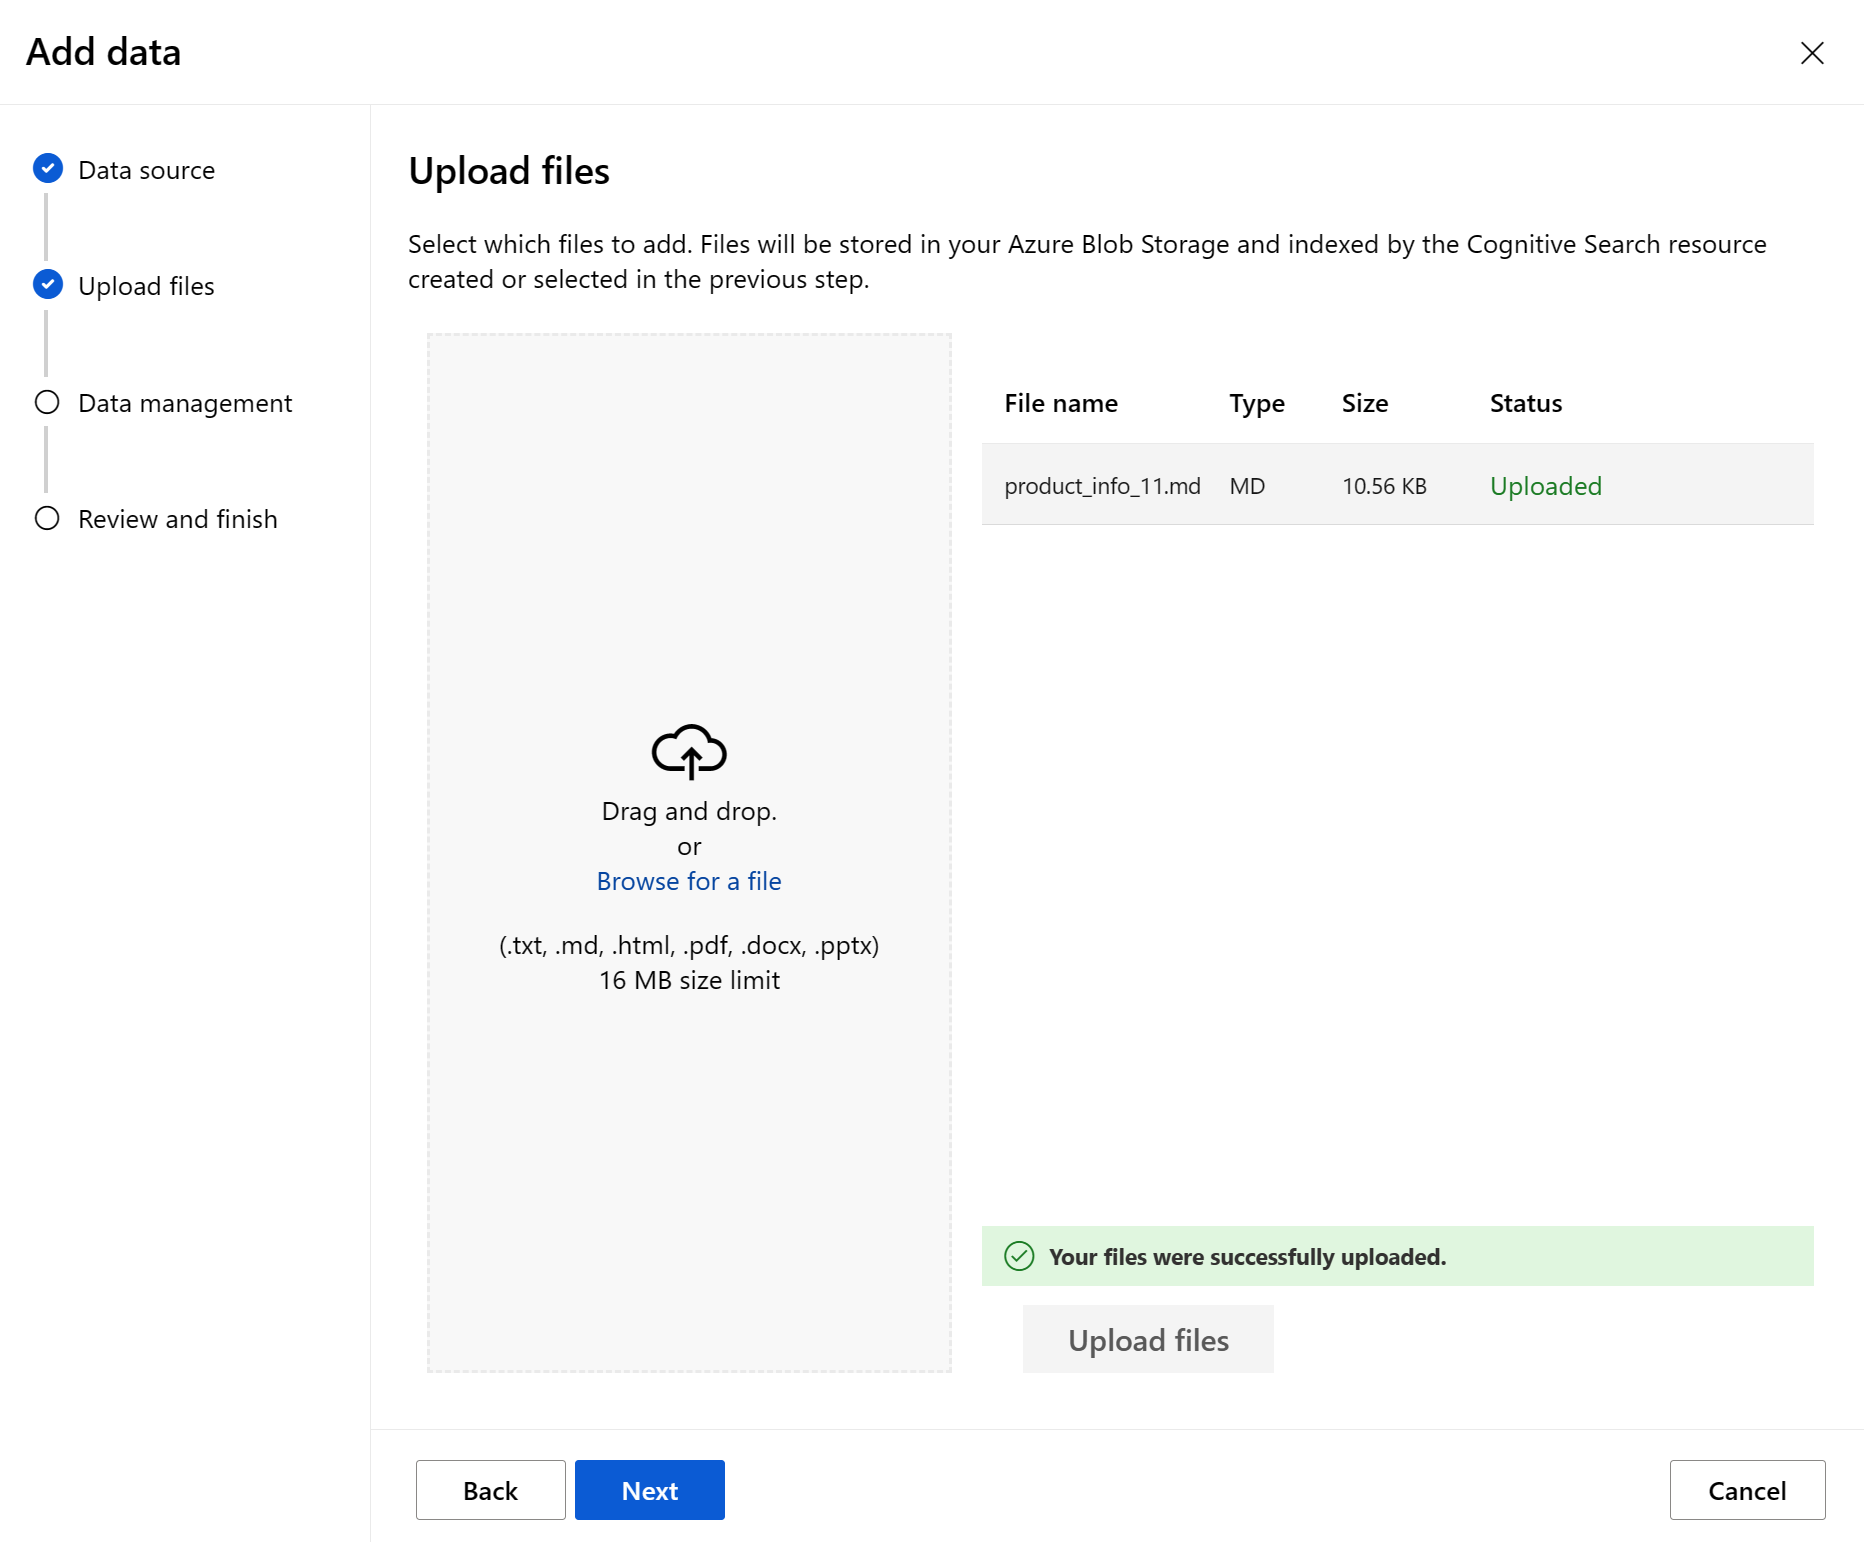Click the Type column header
Image resolution: width=1864 pixels, height=1542 pixels.
(x=1257, y=403)
